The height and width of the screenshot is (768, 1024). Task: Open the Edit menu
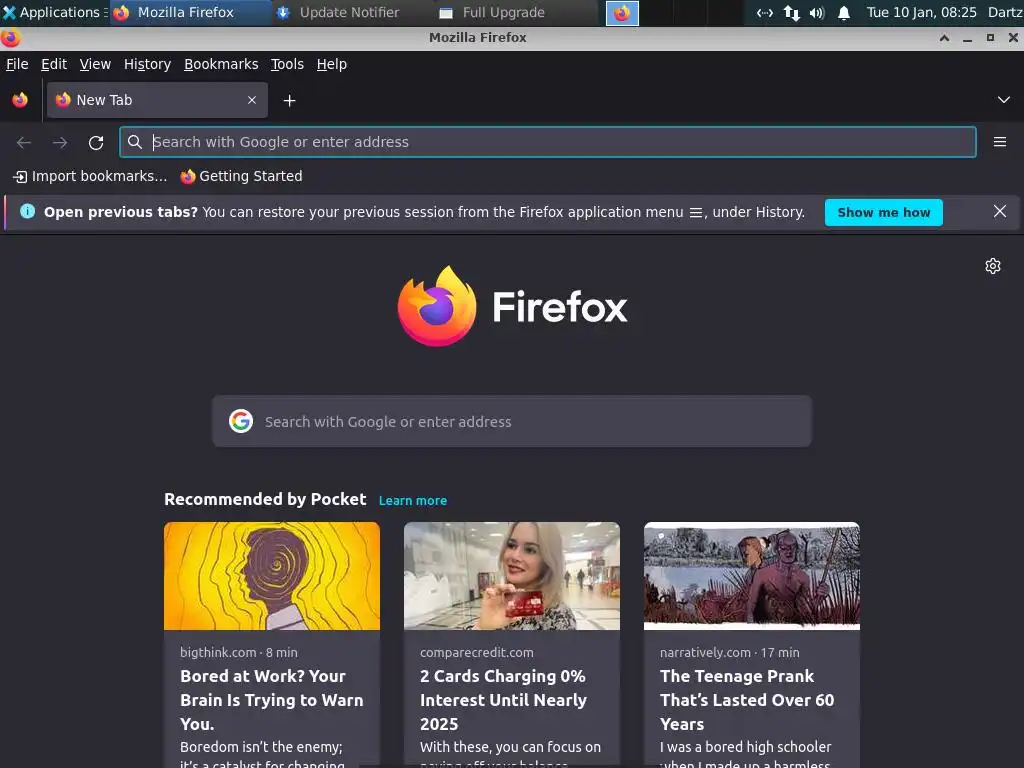coord(54,64)
